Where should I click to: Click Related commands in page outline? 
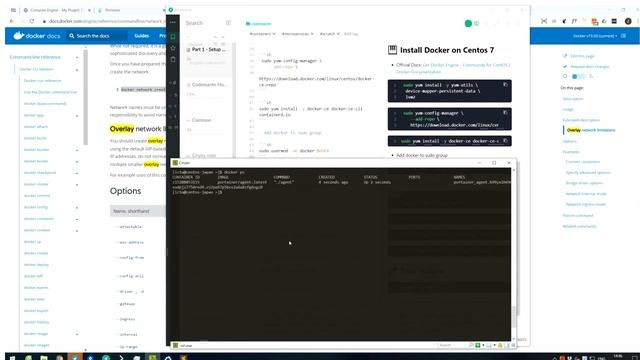[579, 226]
